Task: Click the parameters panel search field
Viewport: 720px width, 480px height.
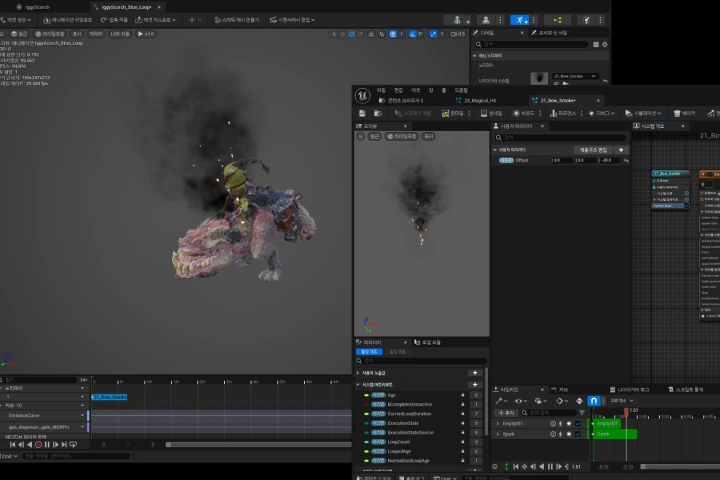Action: click(421, 361)
